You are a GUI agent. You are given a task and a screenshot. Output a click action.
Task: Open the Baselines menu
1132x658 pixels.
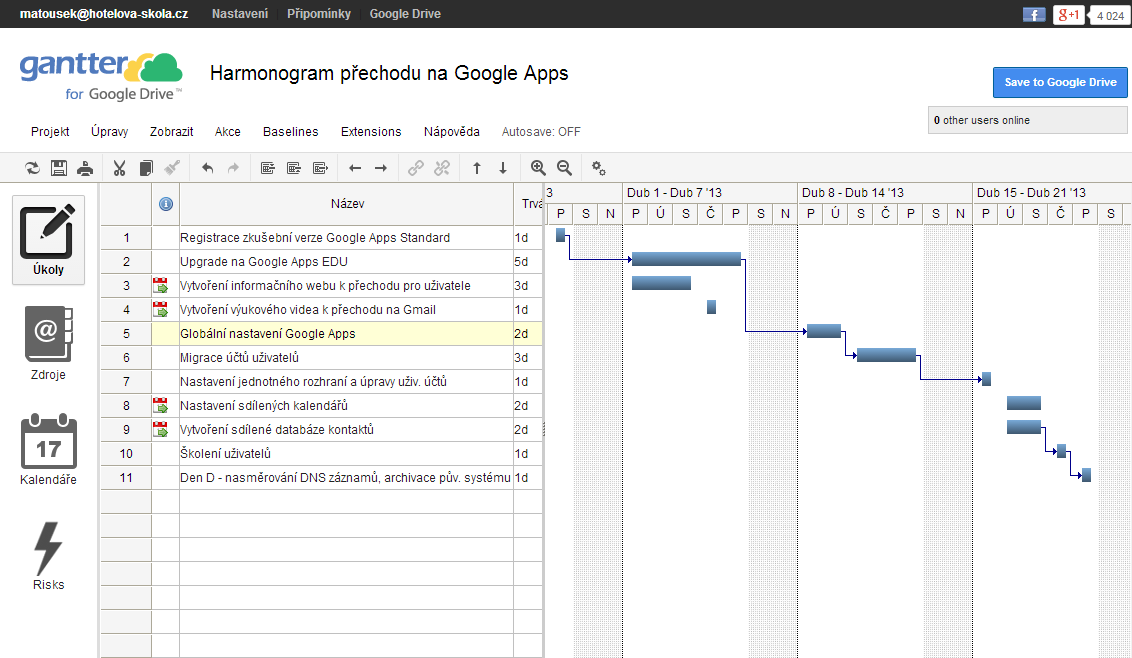click(291, 131)
